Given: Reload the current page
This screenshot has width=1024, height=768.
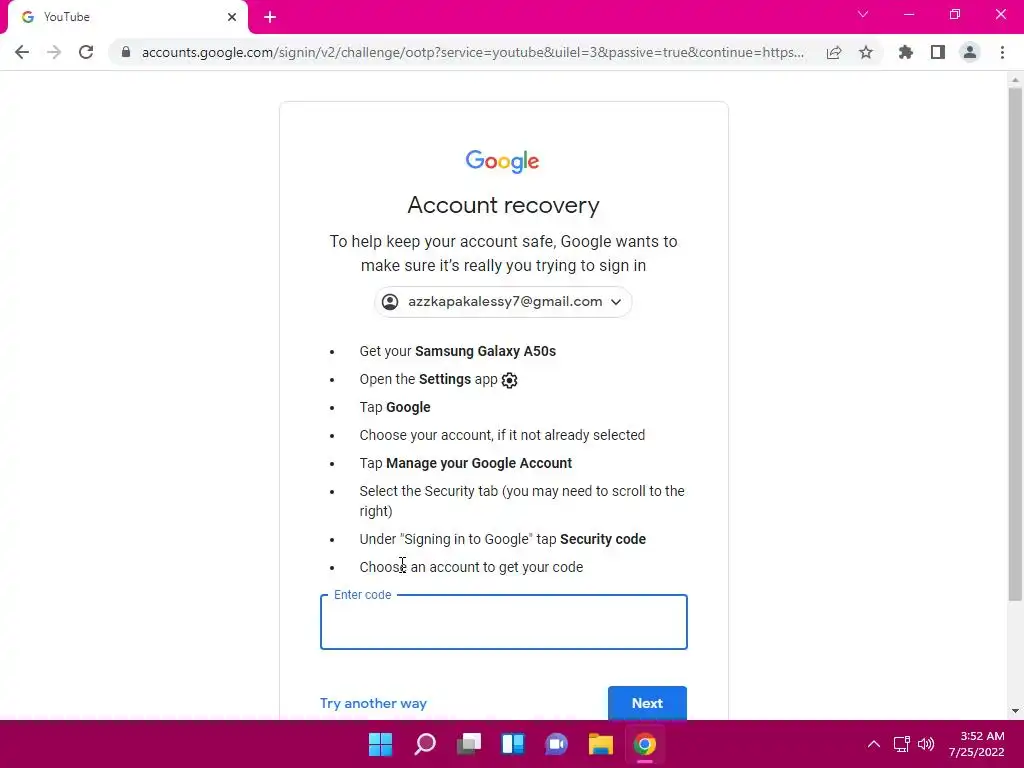Looking at the screenshot, I should [86, 52].
